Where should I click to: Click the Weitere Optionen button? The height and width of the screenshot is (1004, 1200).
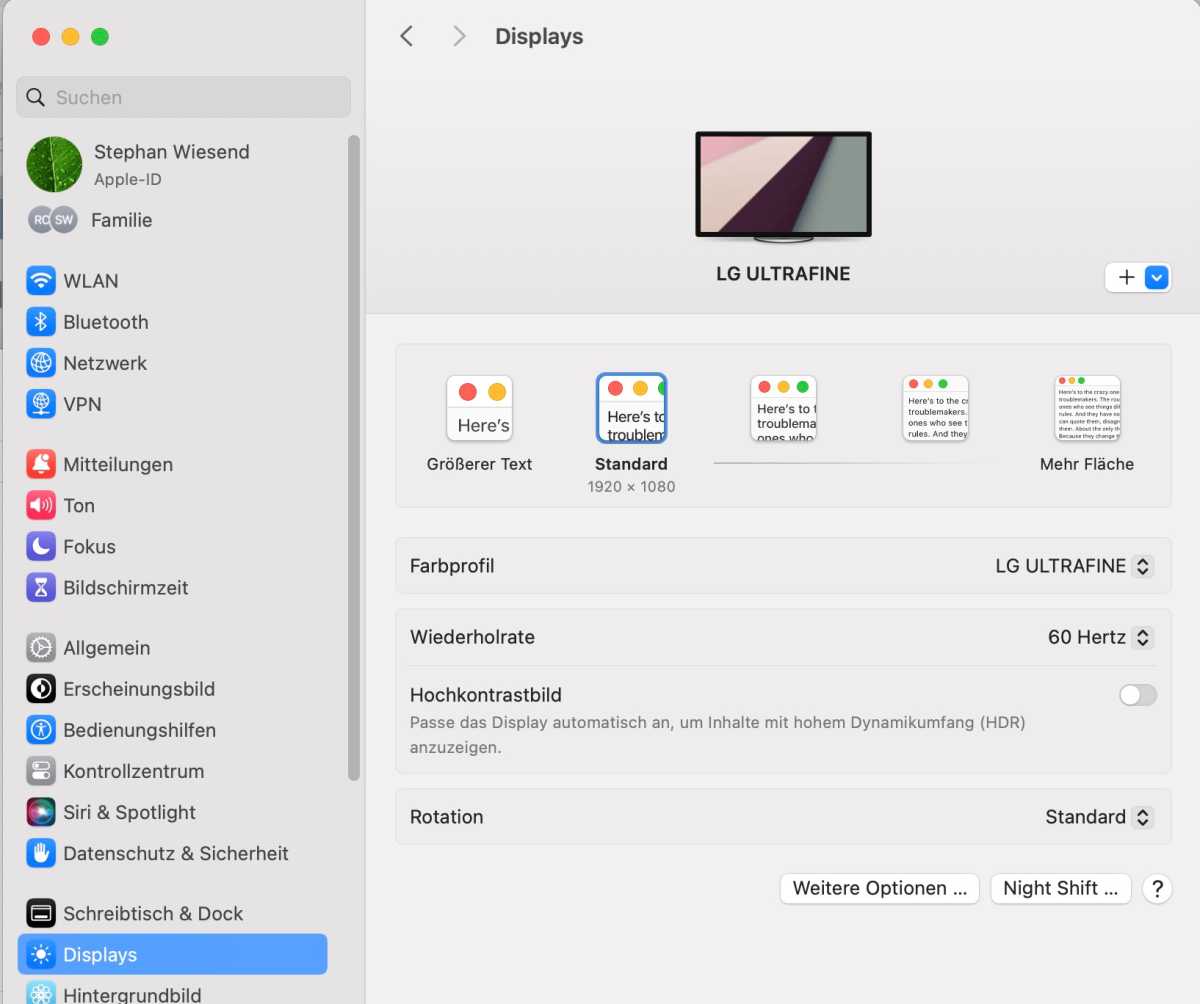[880, 888]
